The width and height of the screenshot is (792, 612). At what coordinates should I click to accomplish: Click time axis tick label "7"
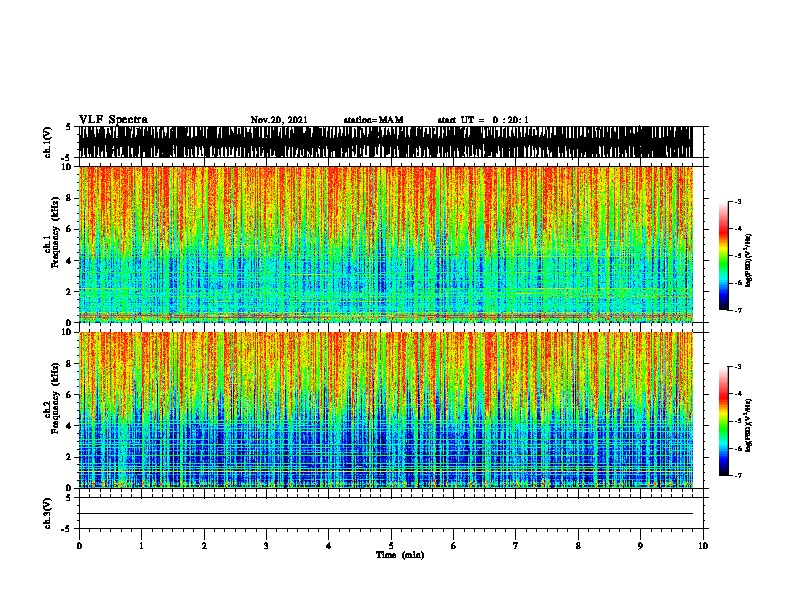point(516,546)
